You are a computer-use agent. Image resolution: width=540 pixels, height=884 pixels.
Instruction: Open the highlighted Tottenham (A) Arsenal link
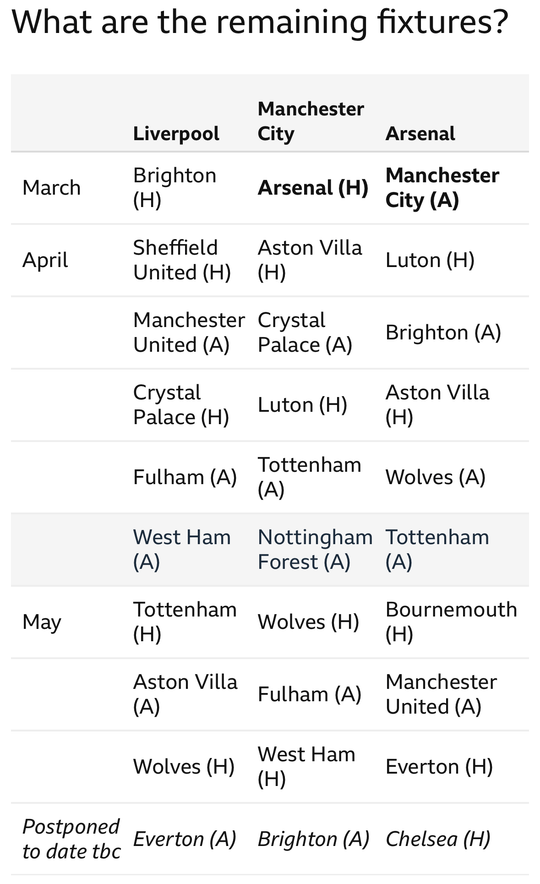[437, 550]
